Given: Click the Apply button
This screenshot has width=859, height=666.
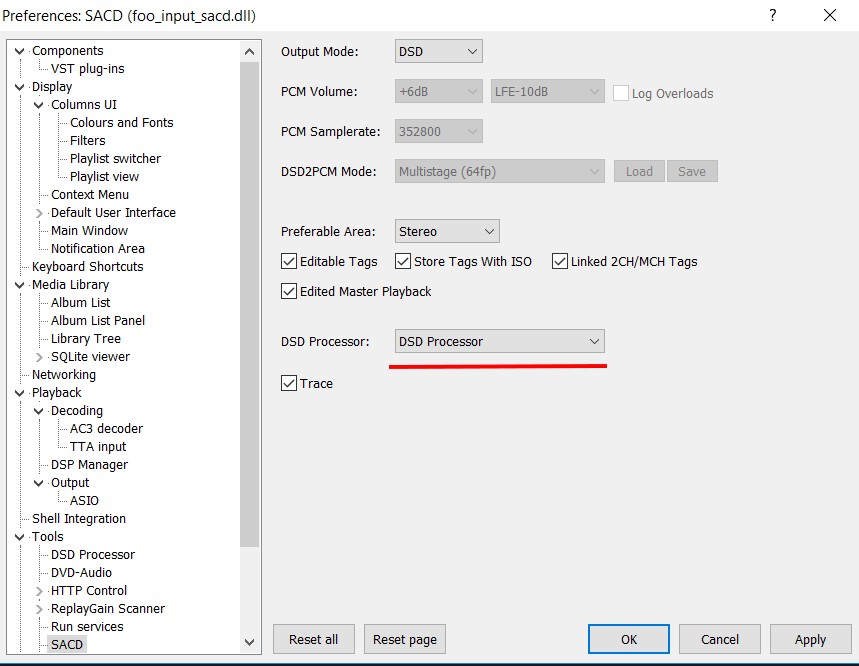Looking at the screenshot, I should [810, 640].
